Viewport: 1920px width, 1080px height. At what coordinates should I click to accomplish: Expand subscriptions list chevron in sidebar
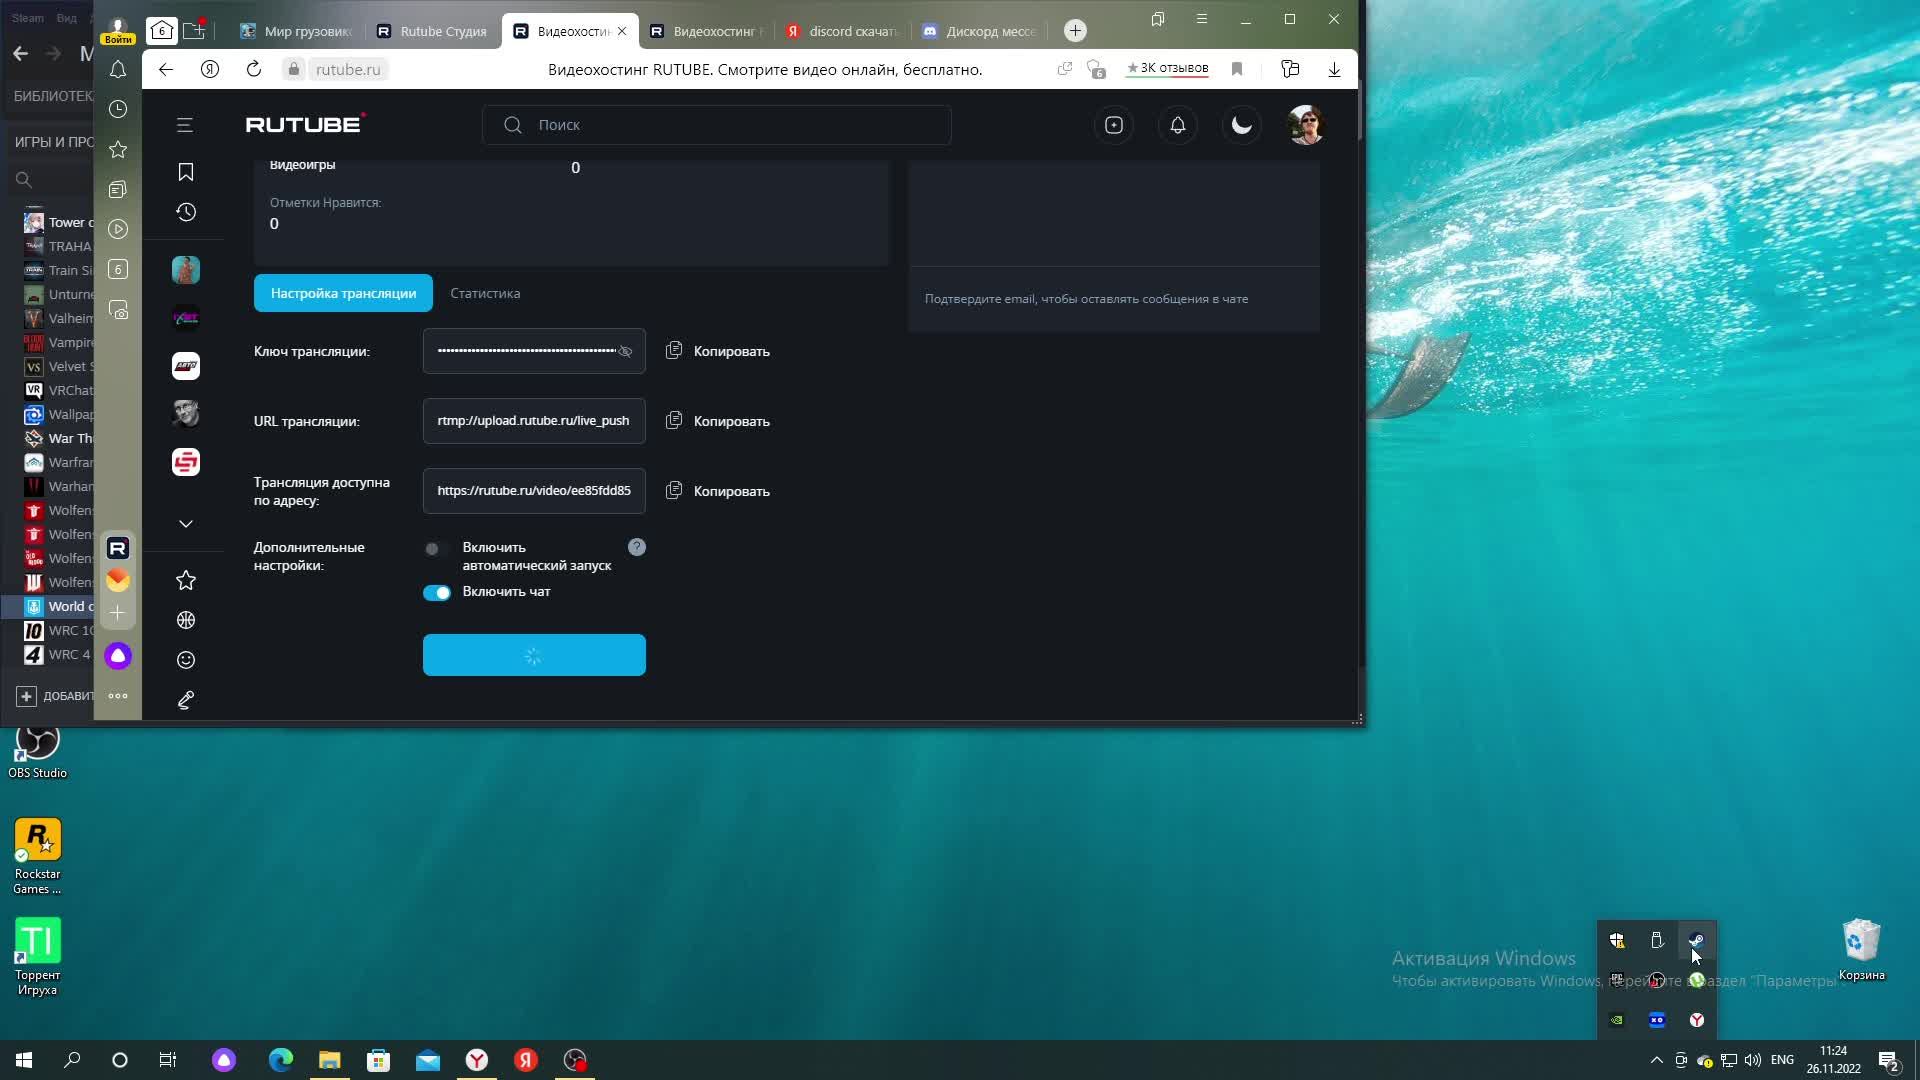(185, 524)
